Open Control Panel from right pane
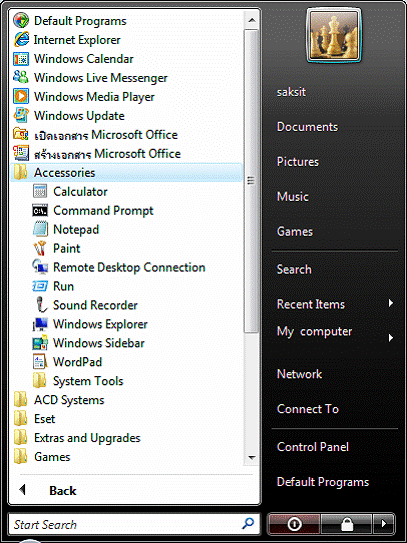The height and width of the screenshot is (543, 407). click(312, 447)
